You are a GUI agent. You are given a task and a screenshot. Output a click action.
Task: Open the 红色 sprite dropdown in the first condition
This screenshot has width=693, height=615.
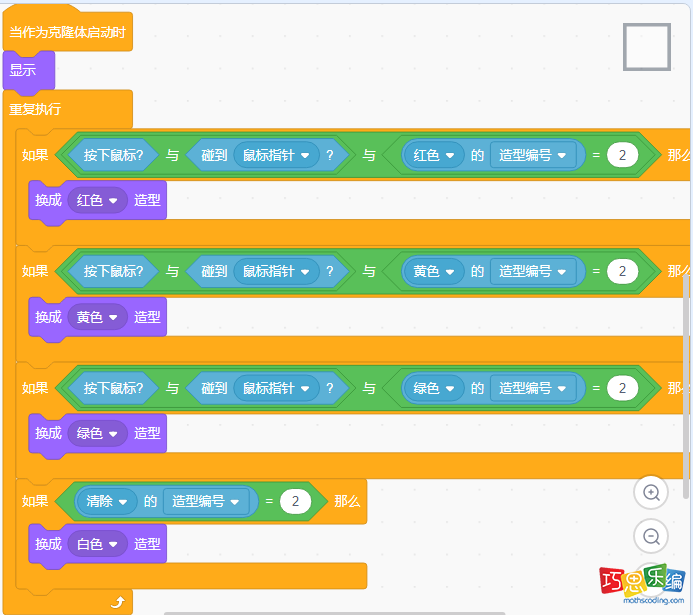coord(435,155)
